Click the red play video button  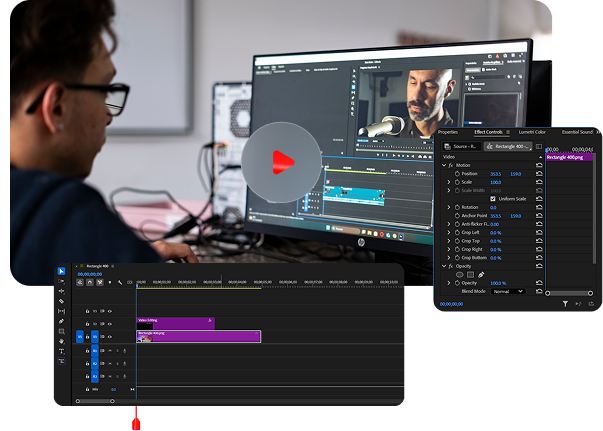281,162
